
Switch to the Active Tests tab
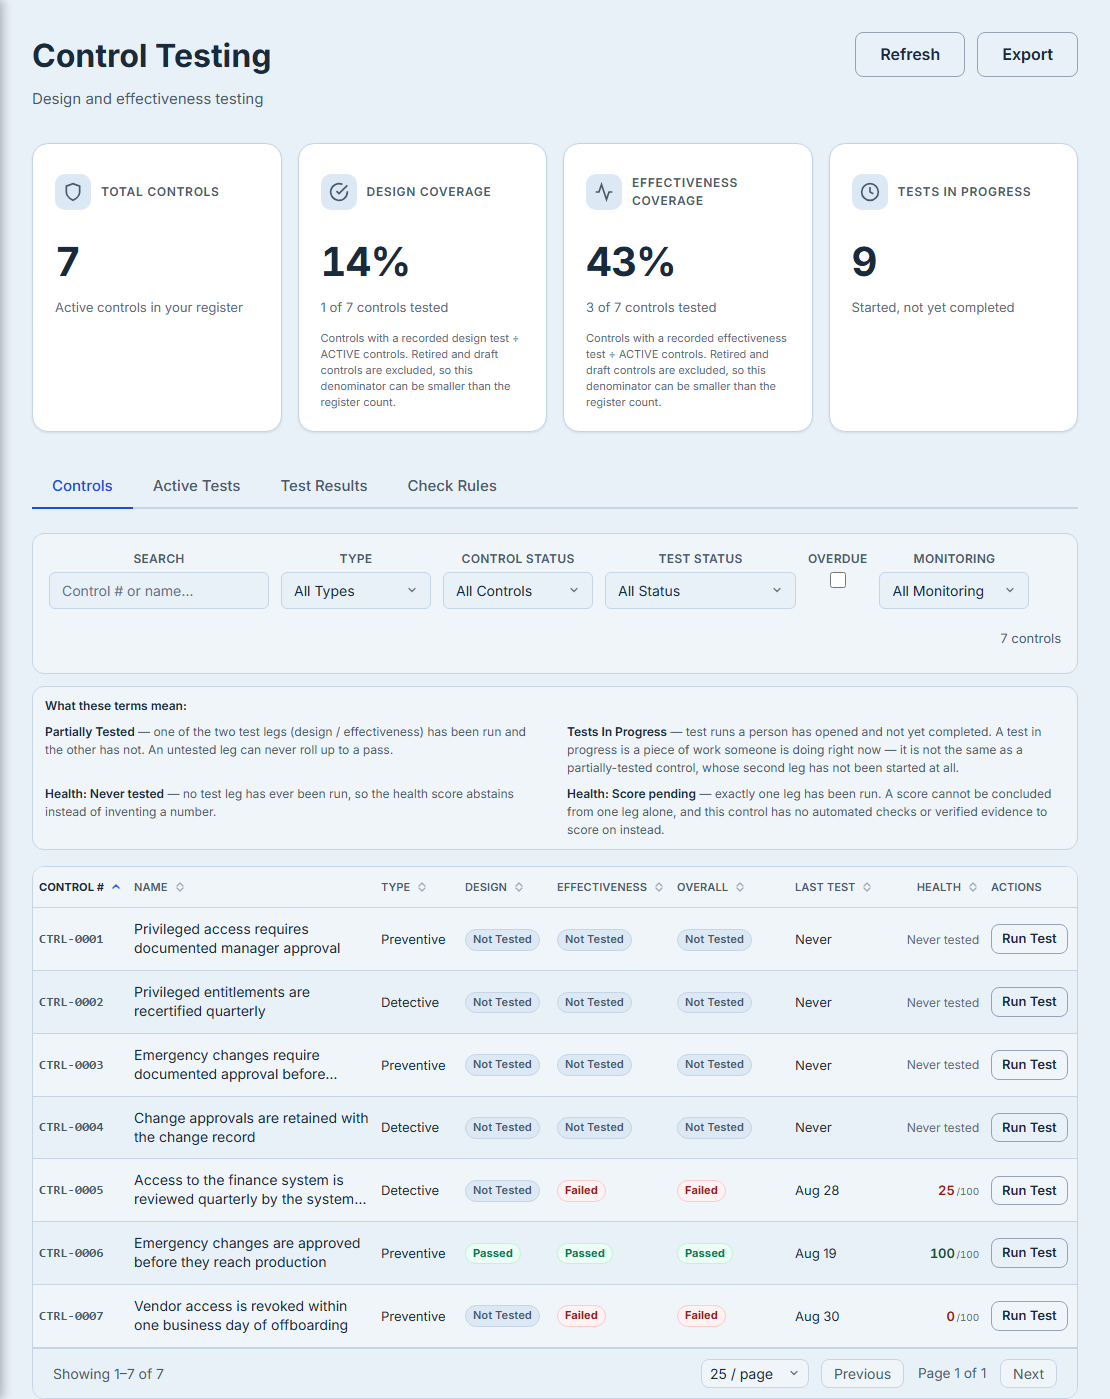tap(196, 486)
